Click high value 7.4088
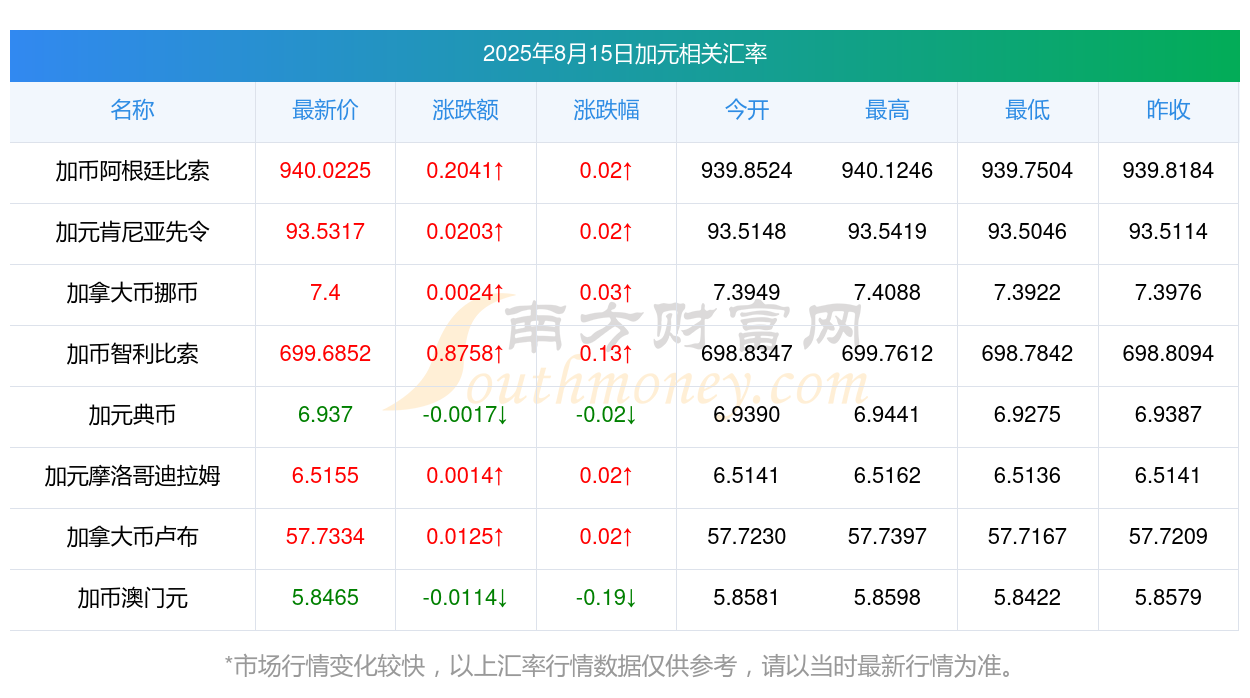This screenshot has height=698, width=1250. (887, 293)
